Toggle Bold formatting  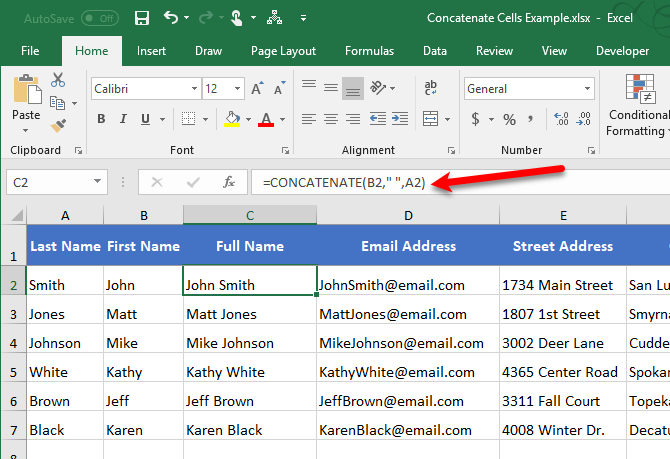101,120
